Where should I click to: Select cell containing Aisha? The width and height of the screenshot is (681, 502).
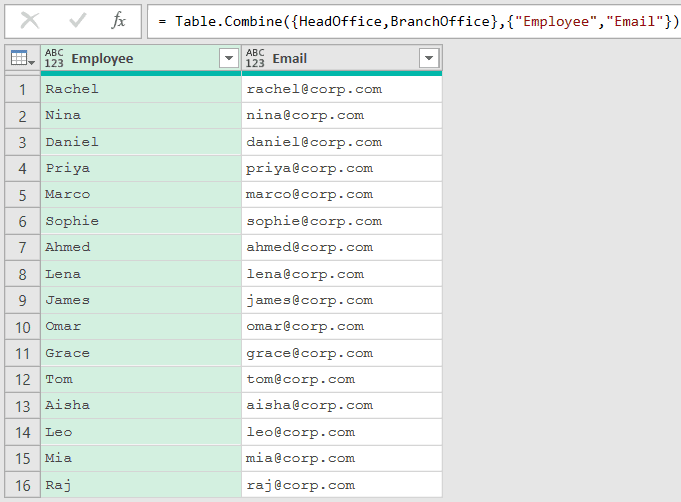pyautogui.click(x=141, y=406)
